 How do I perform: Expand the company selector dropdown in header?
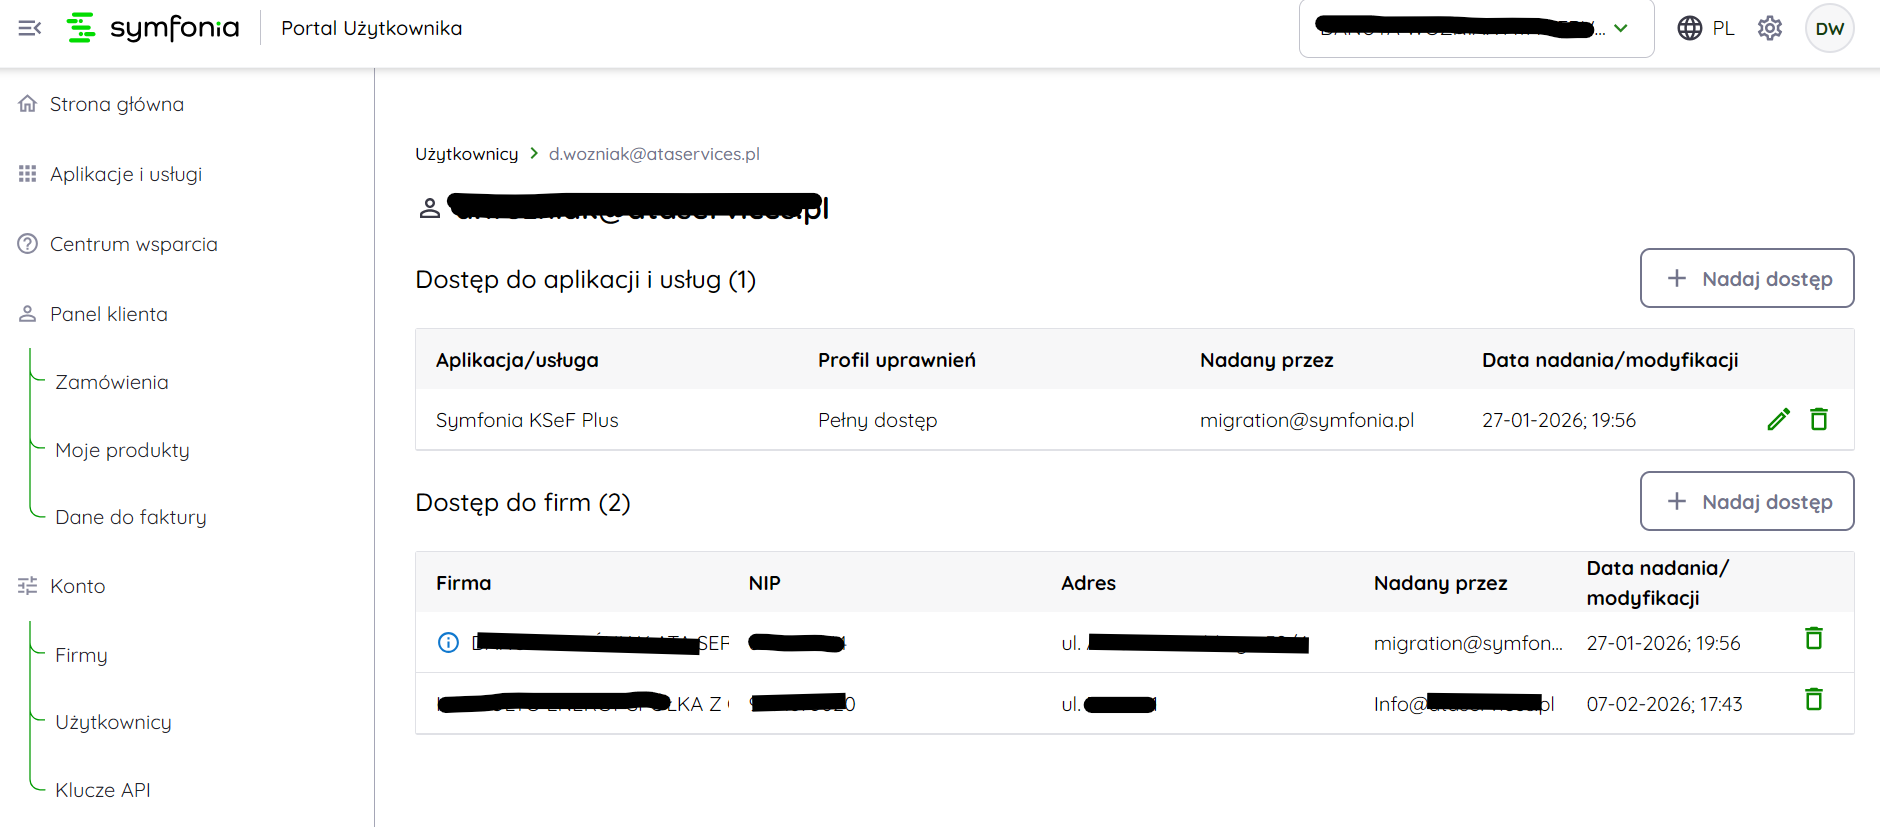tap(1621, 28)
